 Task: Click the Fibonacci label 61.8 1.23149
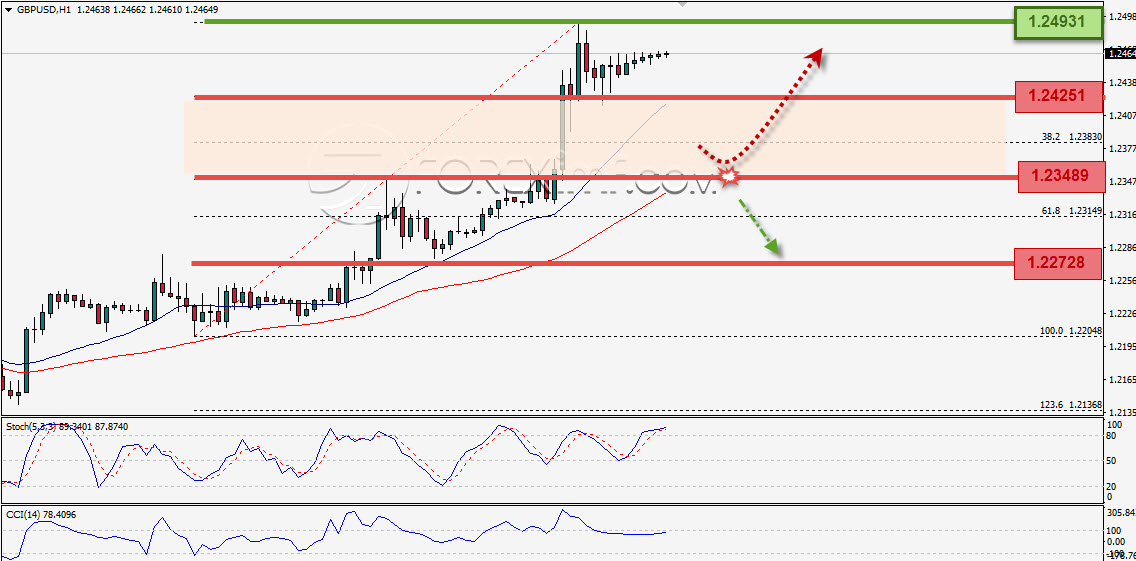[x=1072, y=210]
